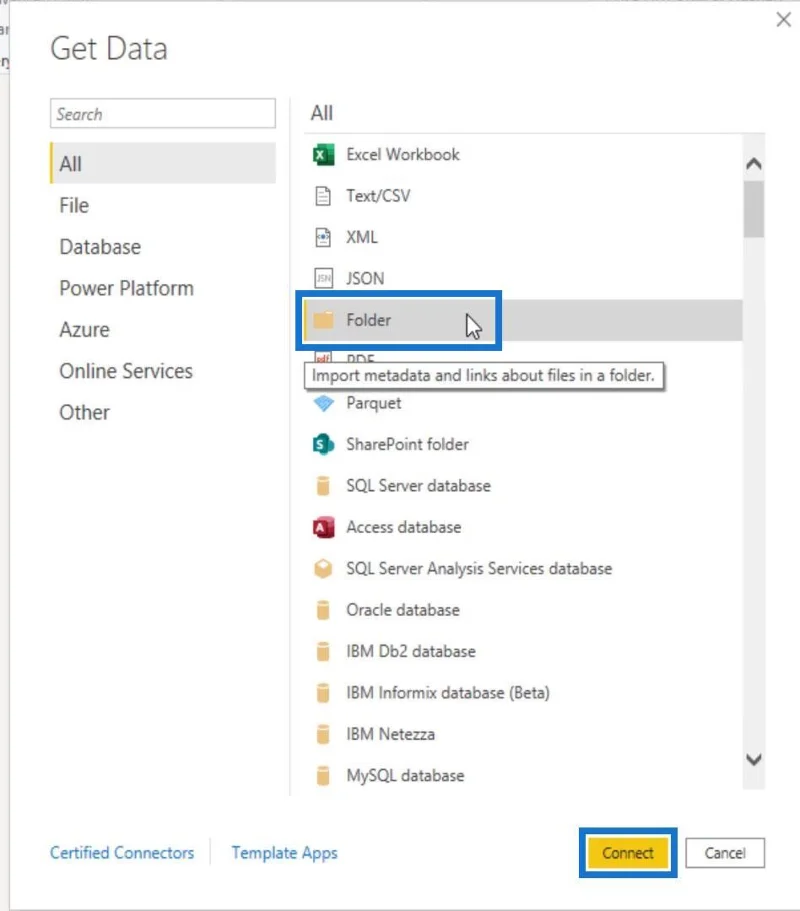Click the Connect button
This screenshot has width=800, height=911.
627,853
